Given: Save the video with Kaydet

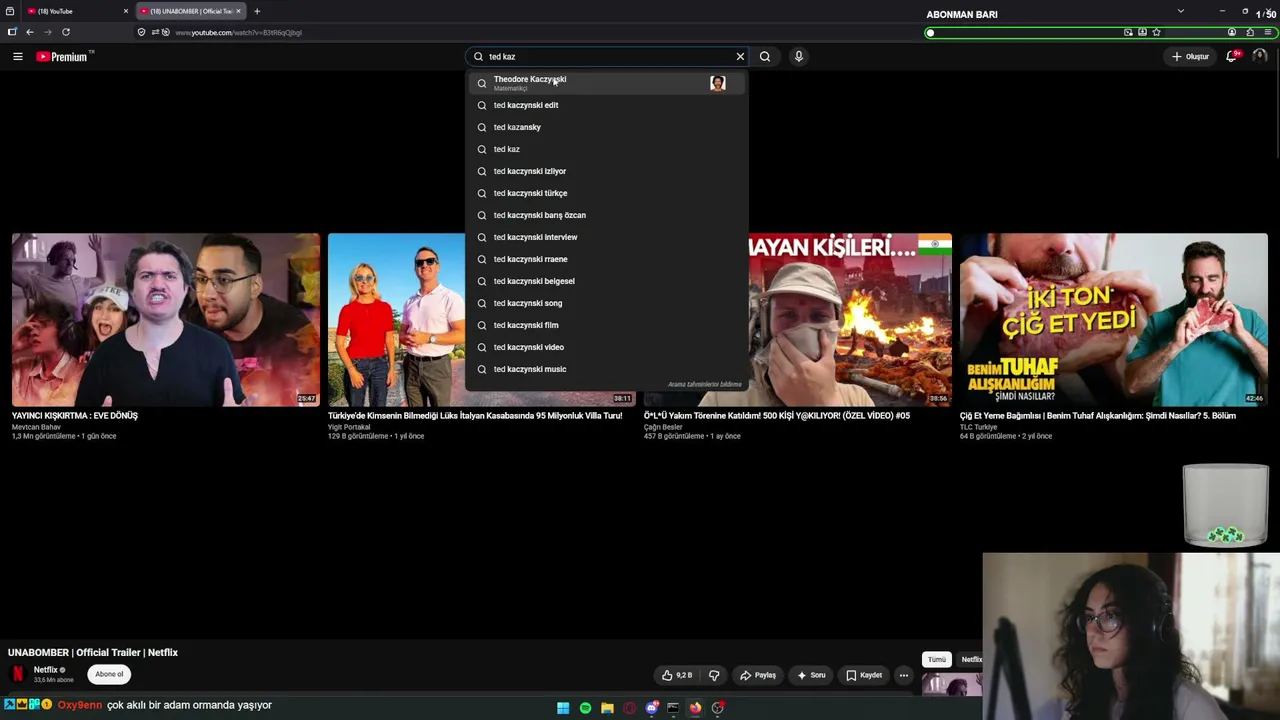Looking at the screenshot, I should (864, 675).
